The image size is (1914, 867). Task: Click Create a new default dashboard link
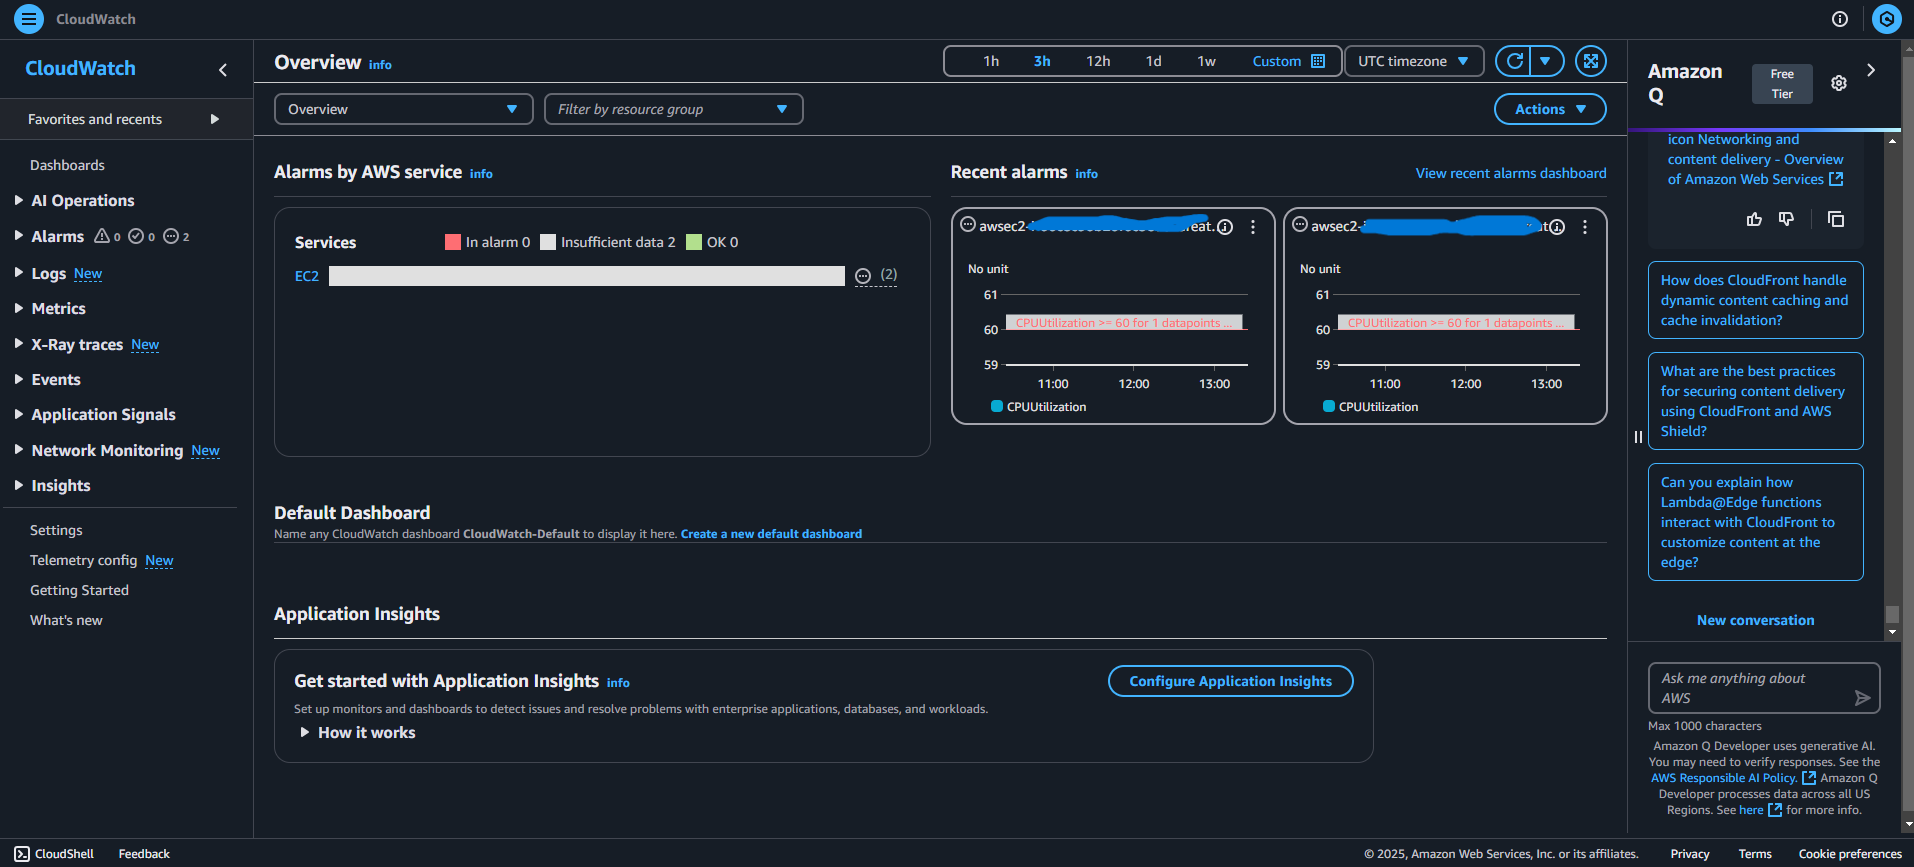pyautogui.click(x=771, y=534)
